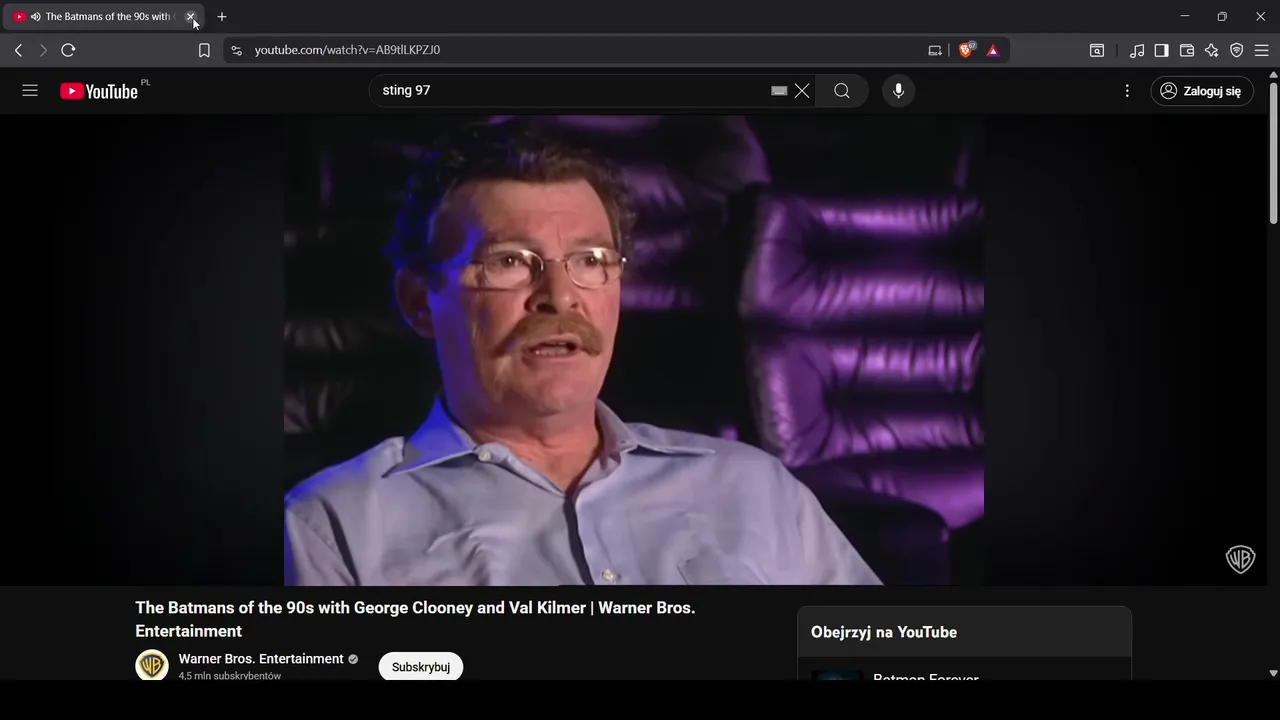Go back using the browser back arrow

click(18, 50)
